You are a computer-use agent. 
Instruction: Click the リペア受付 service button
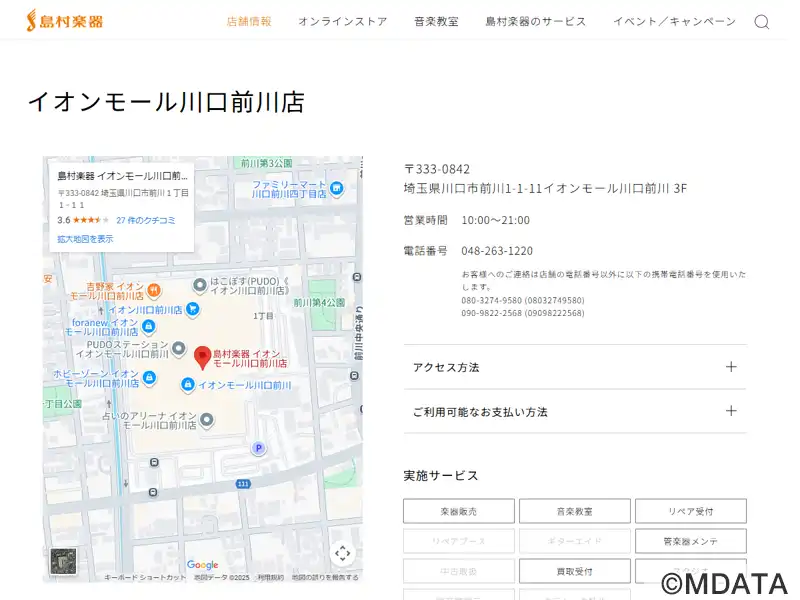[x=690, y=511]
